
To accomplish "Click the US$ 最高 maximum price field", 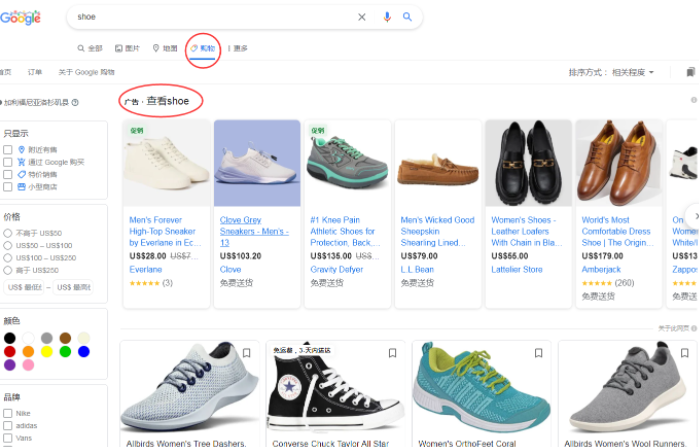I will [74, 287].
